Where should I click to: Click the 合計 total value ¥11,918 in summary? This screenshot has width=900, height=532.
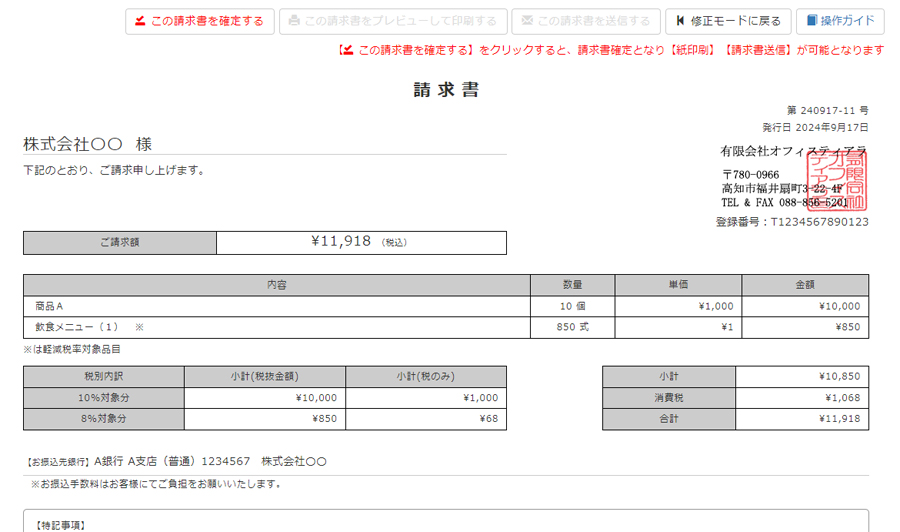pos(838,419)
